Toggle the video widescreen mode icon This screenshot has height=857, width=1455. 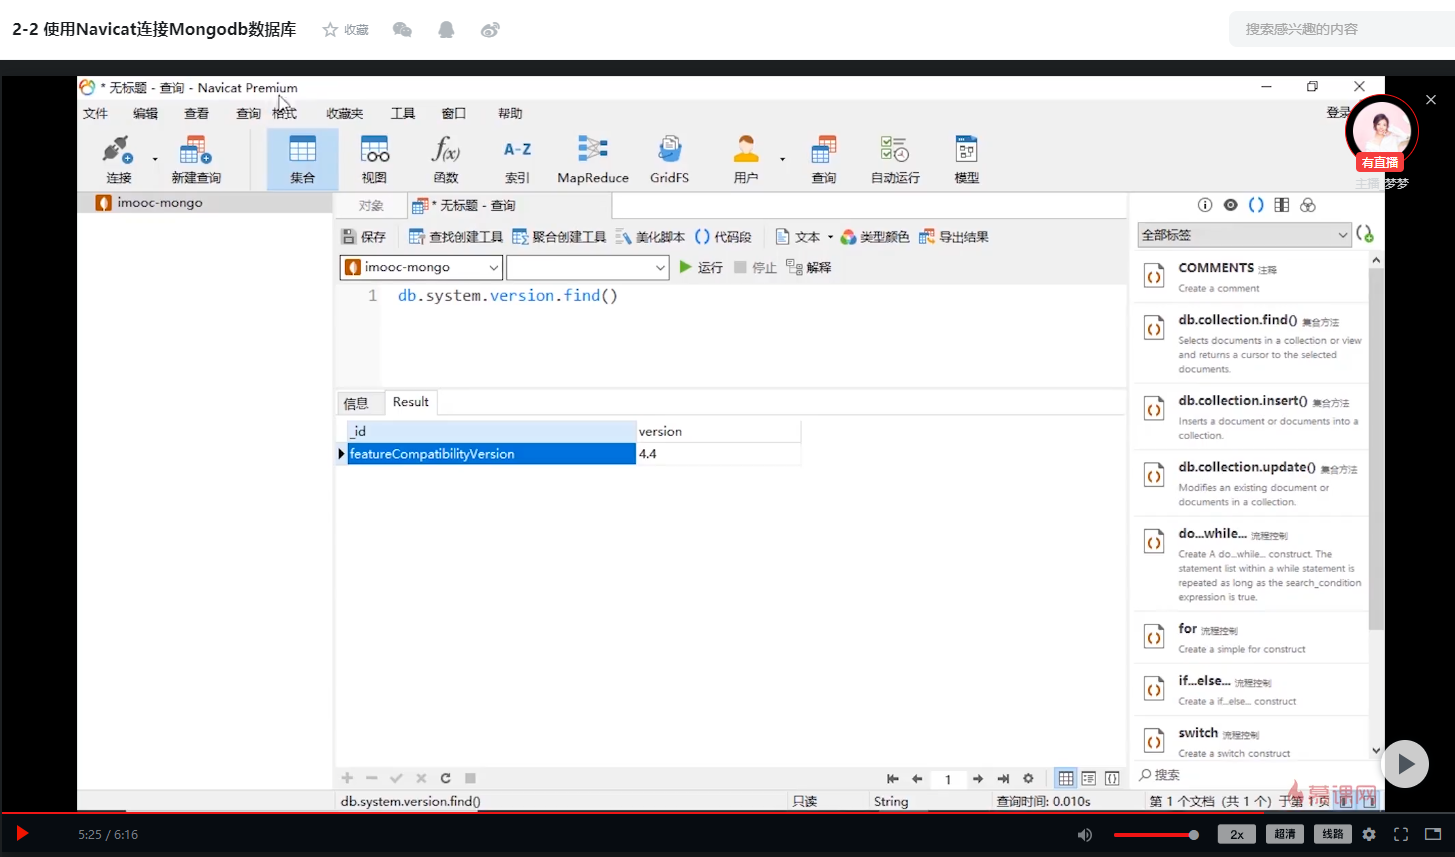pyautogui.click(x=1433, y=834)
